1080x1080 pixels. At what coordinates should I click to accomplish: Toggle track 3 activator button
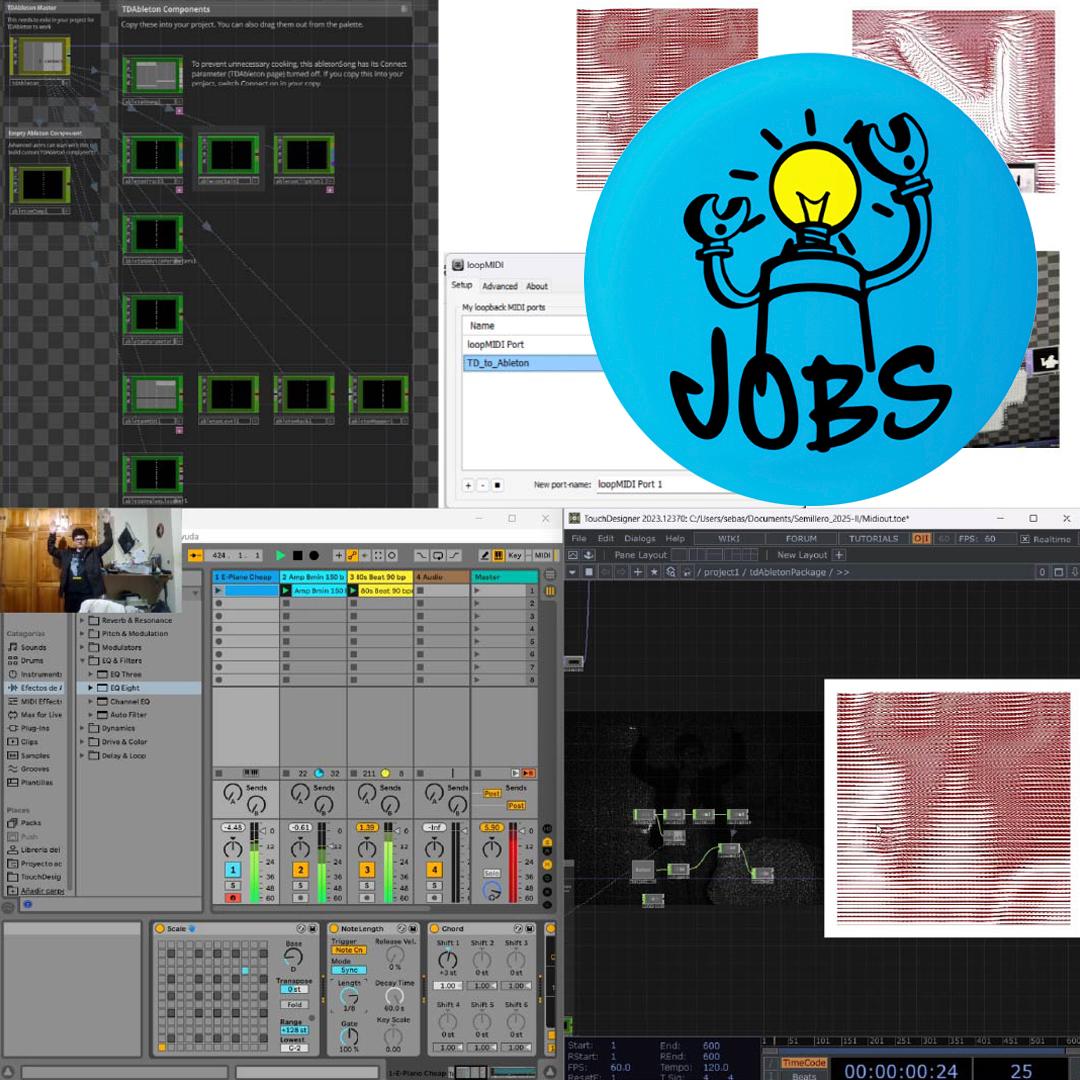click(366, 870)
